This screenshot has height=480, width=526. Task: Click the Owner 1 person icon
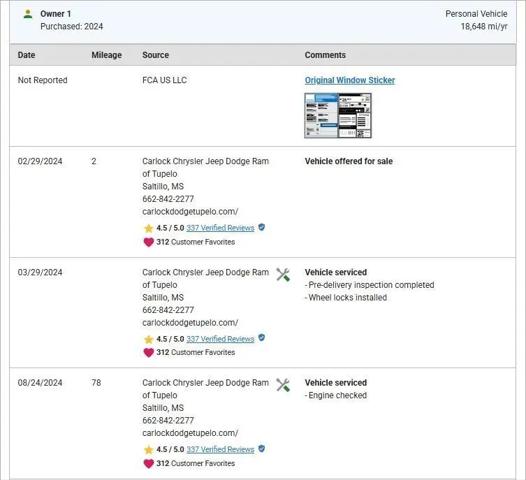28,14
